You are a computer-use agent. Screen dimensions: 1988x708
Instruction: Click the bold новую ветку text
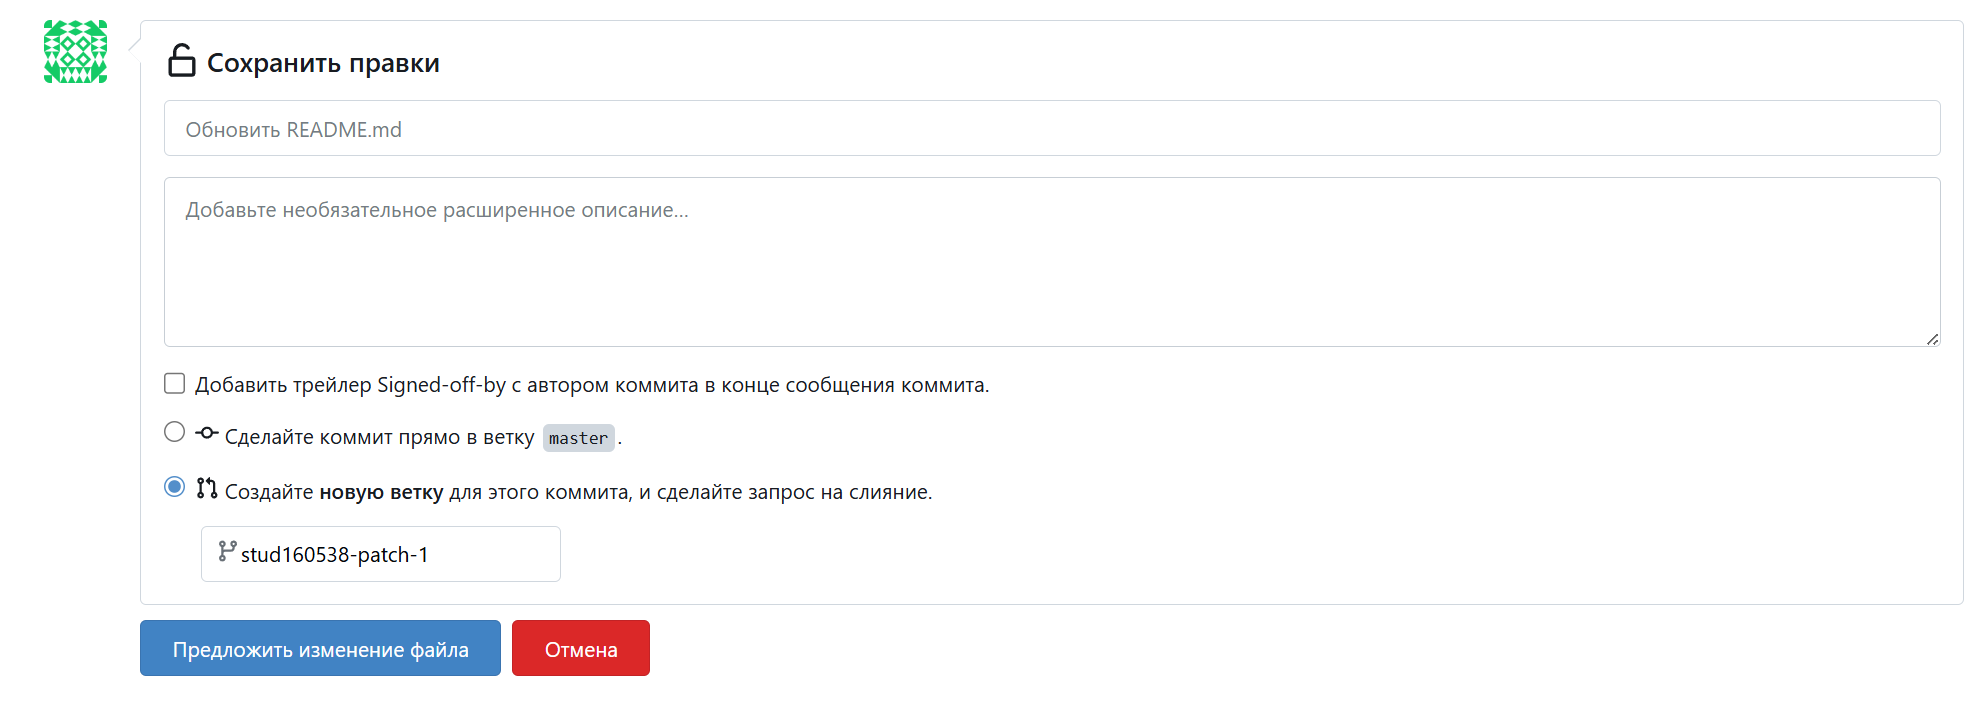(381, 492)
